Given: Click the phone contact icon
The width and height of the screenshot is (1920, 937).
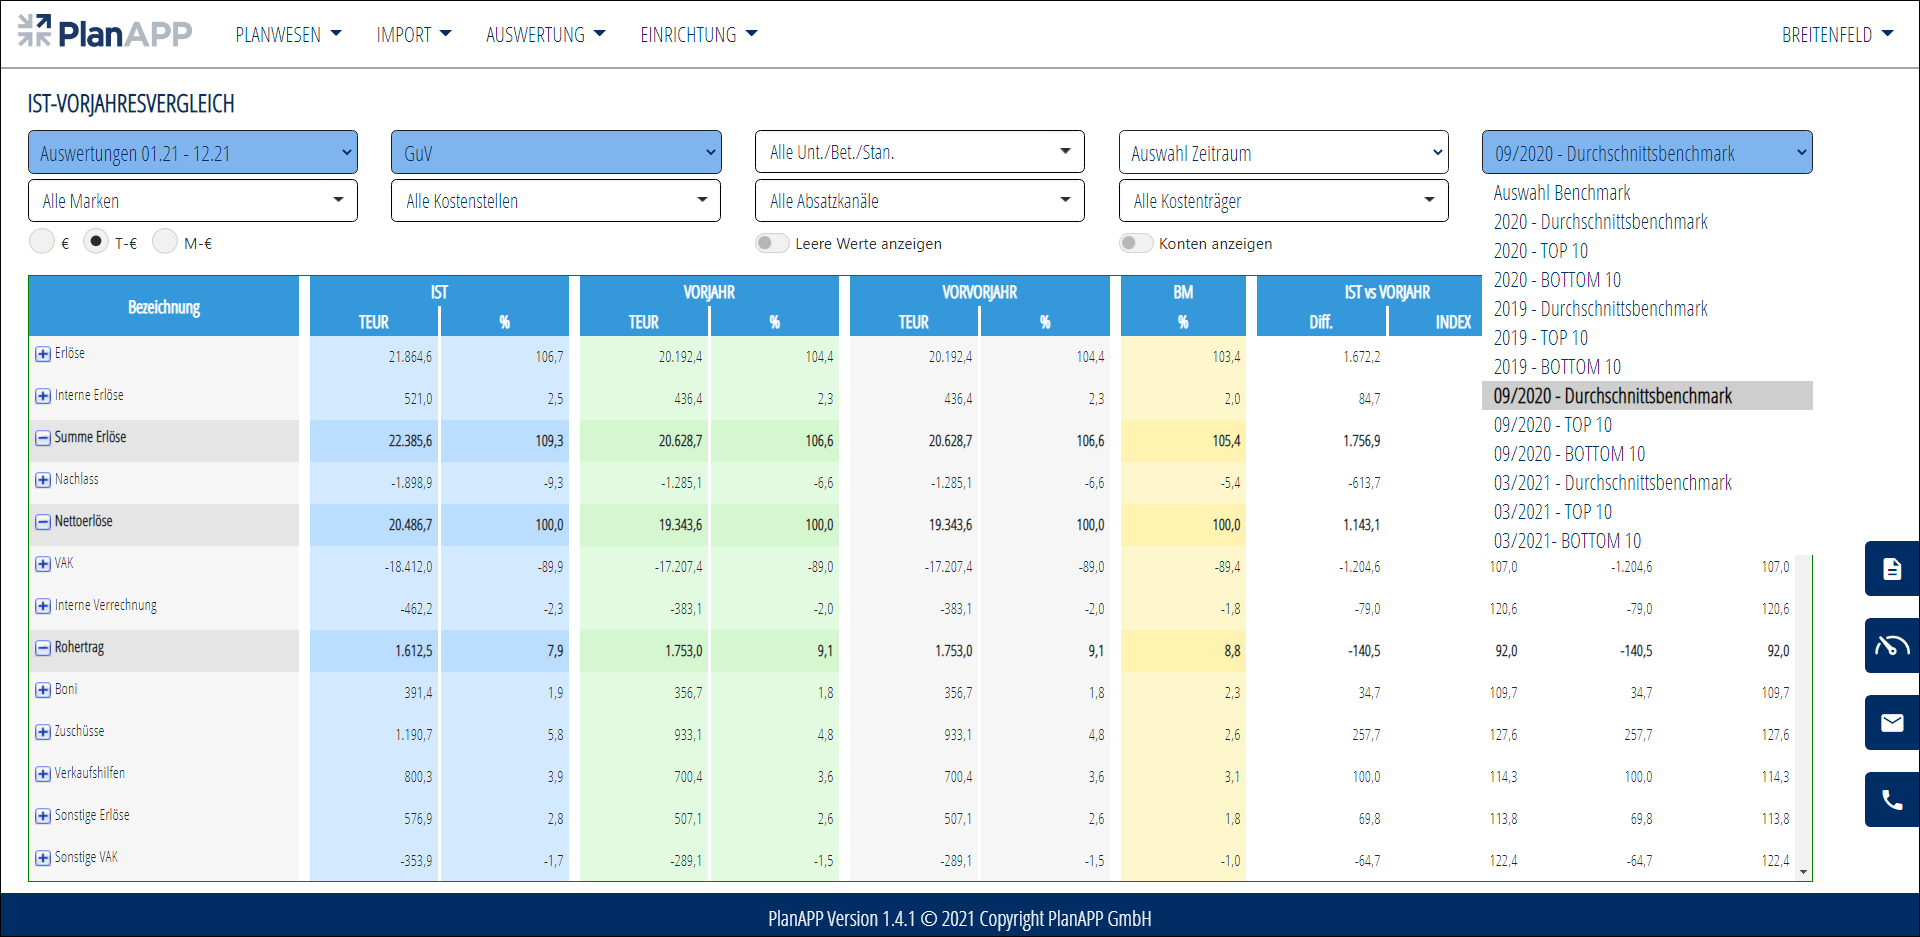Looking at the screenshot, I should coord(1891,800).
